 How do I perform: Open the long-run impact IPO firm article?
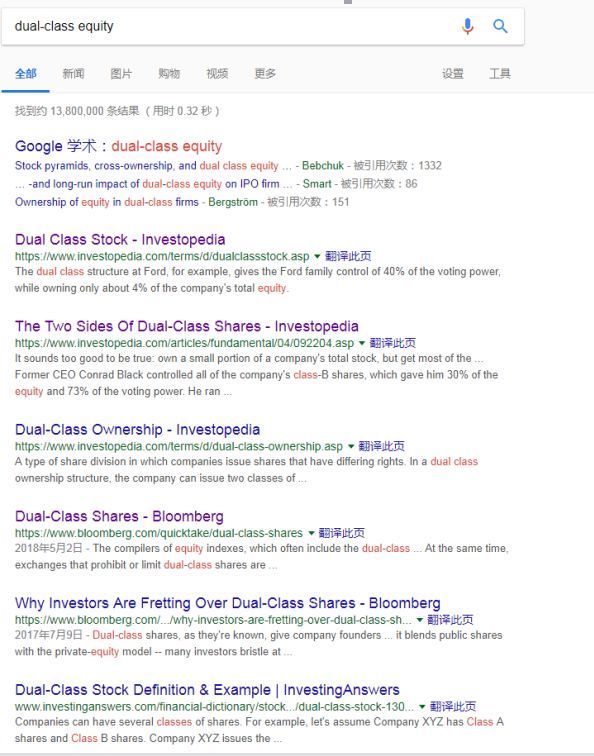(x=154, y=184)
